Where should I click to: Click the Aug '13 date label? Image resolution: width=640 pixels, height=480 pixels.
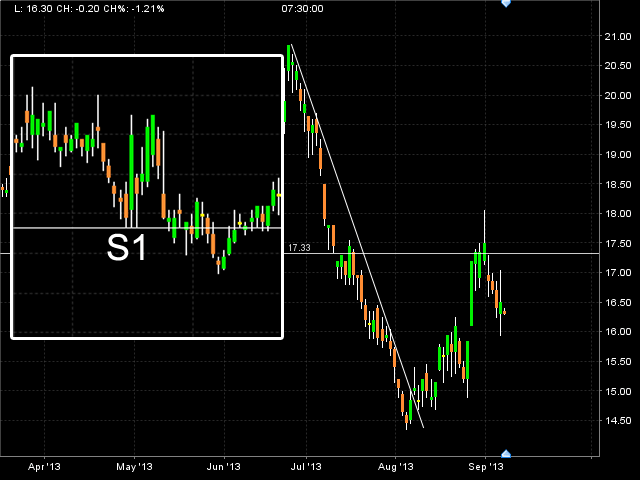(x=396, y=467)
